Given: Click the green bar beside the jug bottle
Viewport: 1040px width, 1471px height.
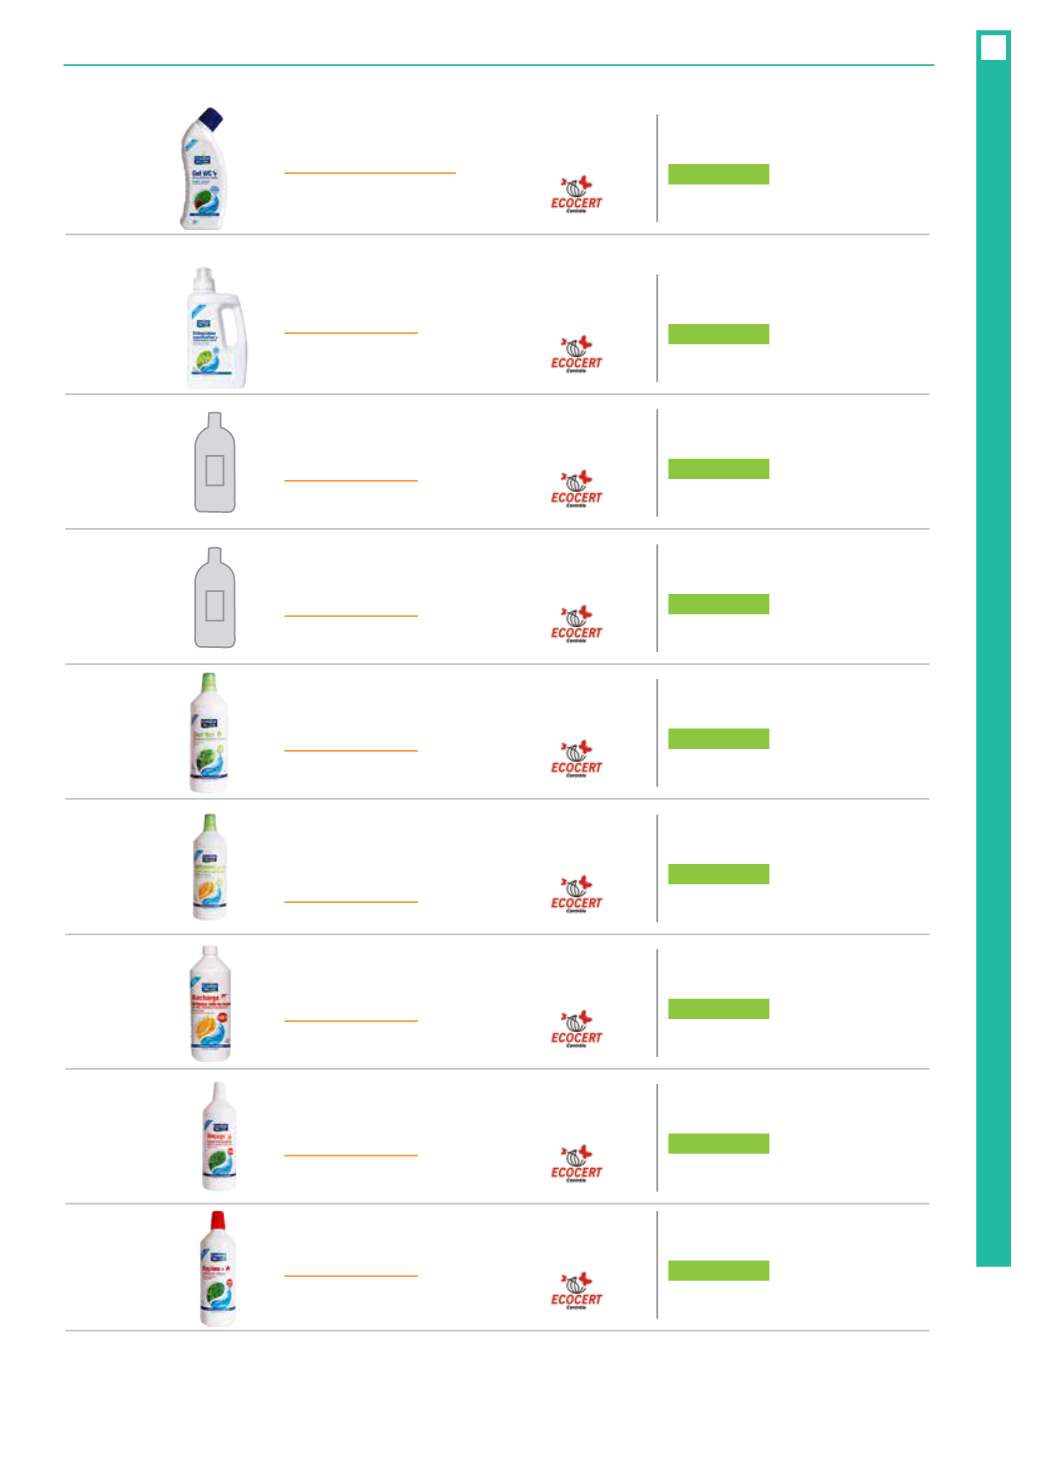Looking at the screenshot, I should pos(718,334).
